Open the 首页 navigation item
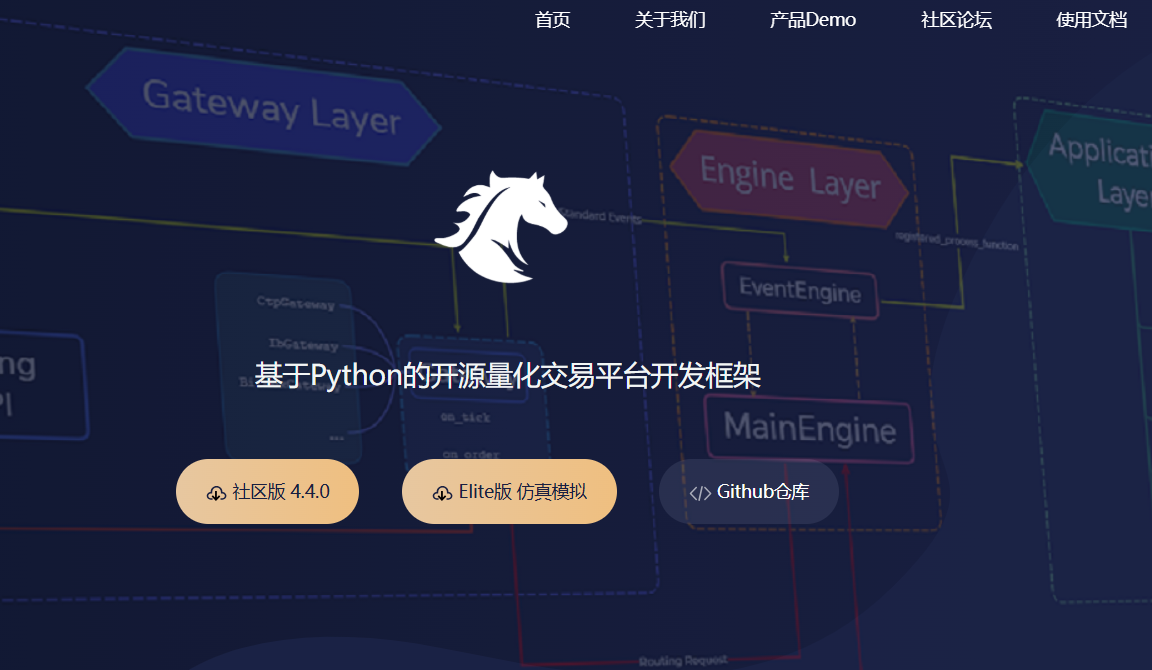Image resolution: width=1152 pixels, height=670 pixels. point(552,20)
